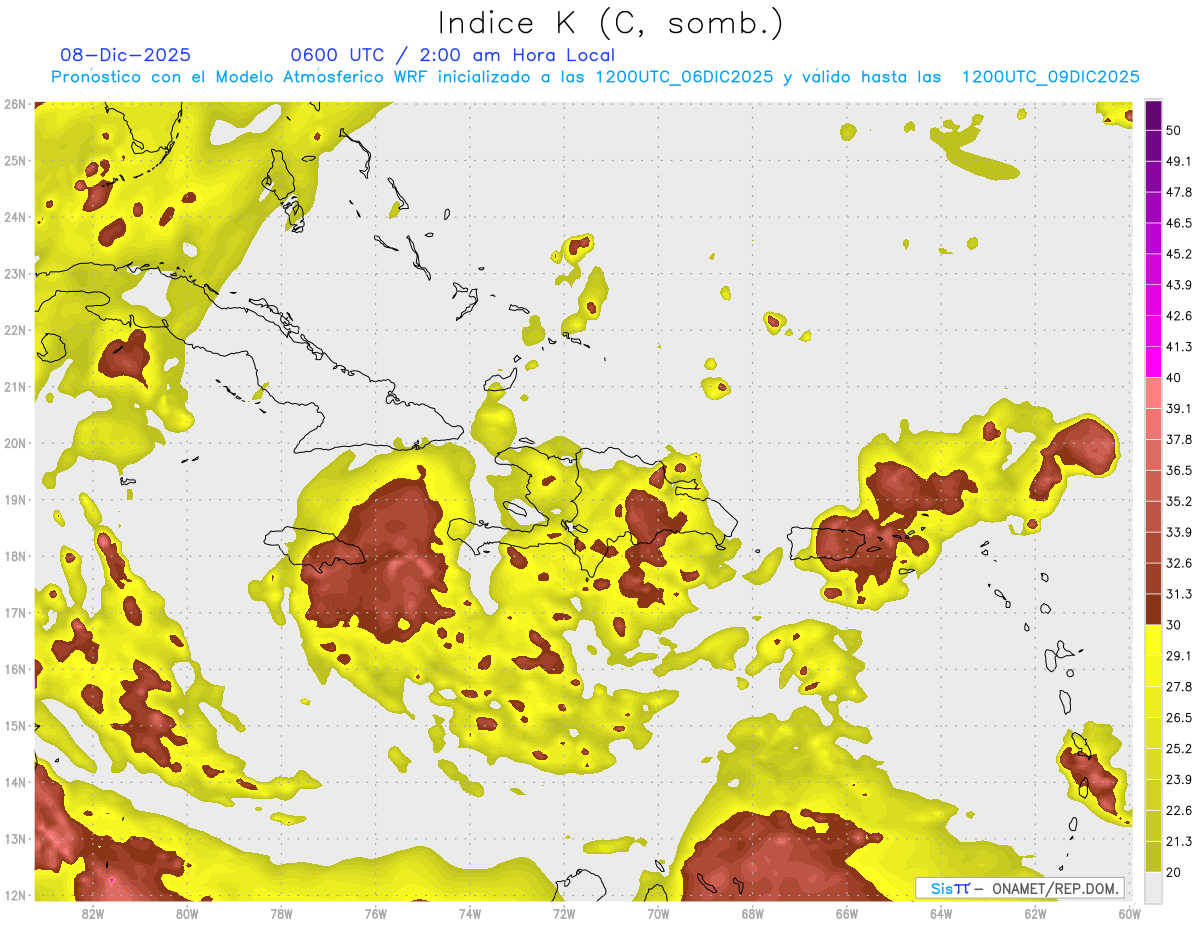Click the bright magenta swatch between 40 and 41.3

[x=1153, y=362]
